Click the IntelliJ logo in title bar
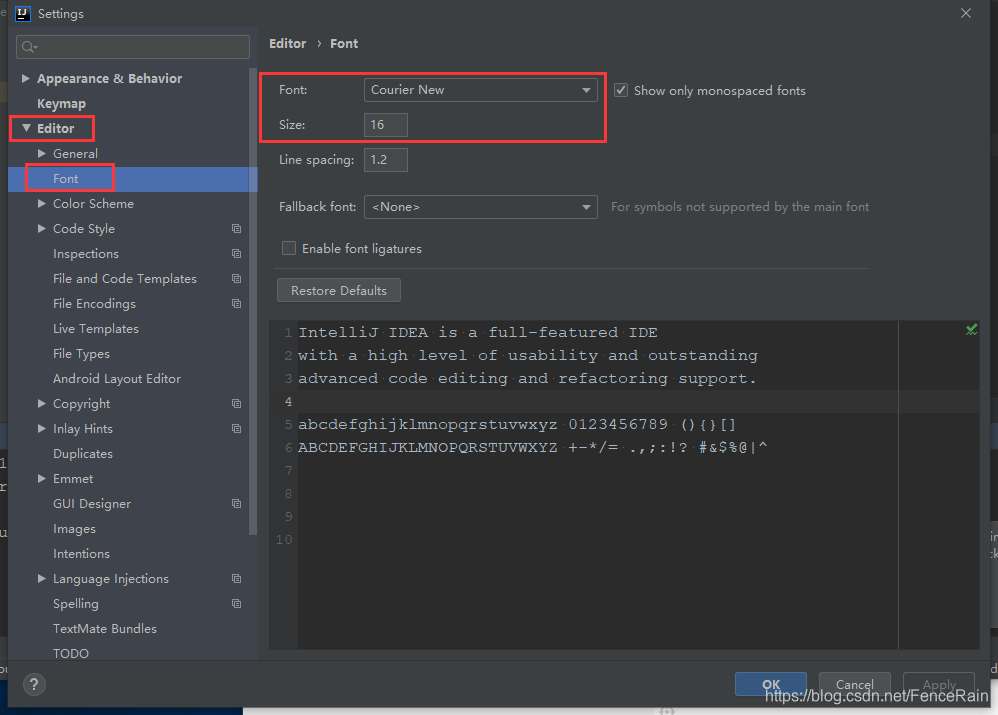The height and width of the screenshot is (715, 998). point(22,13)
